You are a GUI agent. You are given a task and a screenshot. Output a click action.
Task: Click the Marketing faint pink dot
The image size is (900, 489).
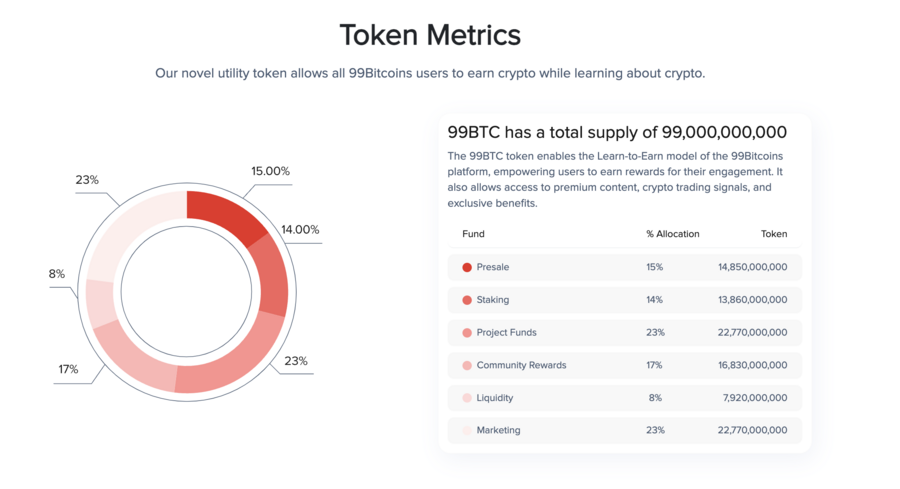[x=467, y=430]
